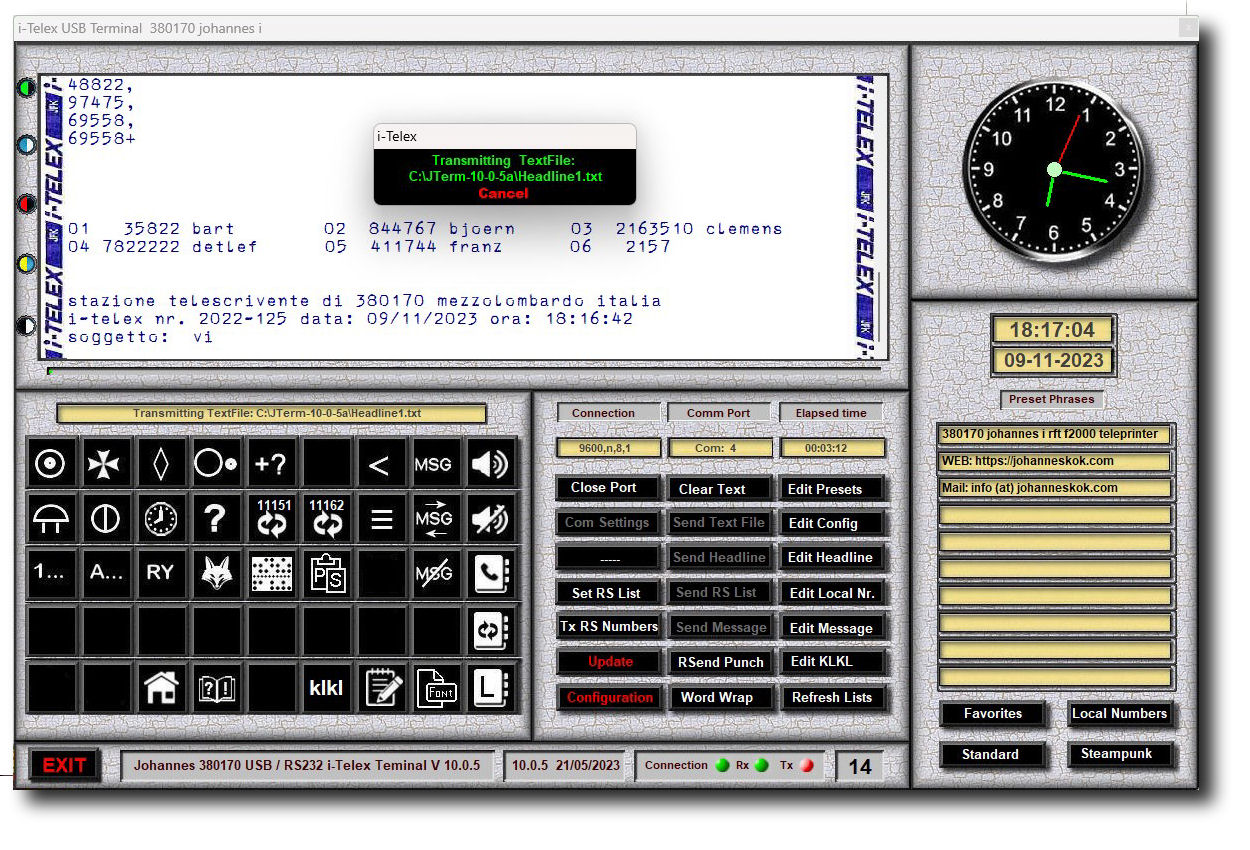Screen dimensions: 1250x850
Task: Click the Maltese cross icon
Action: click(106, 463)
